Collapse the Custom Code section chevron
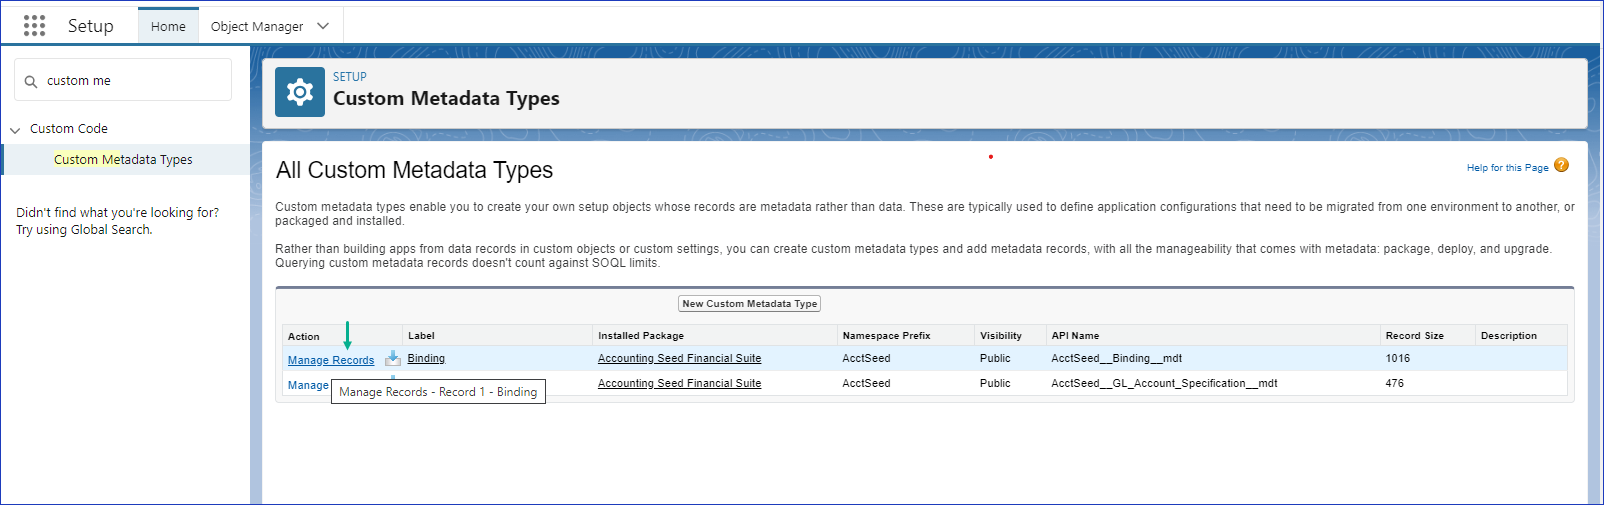 [x=15, y=130]
